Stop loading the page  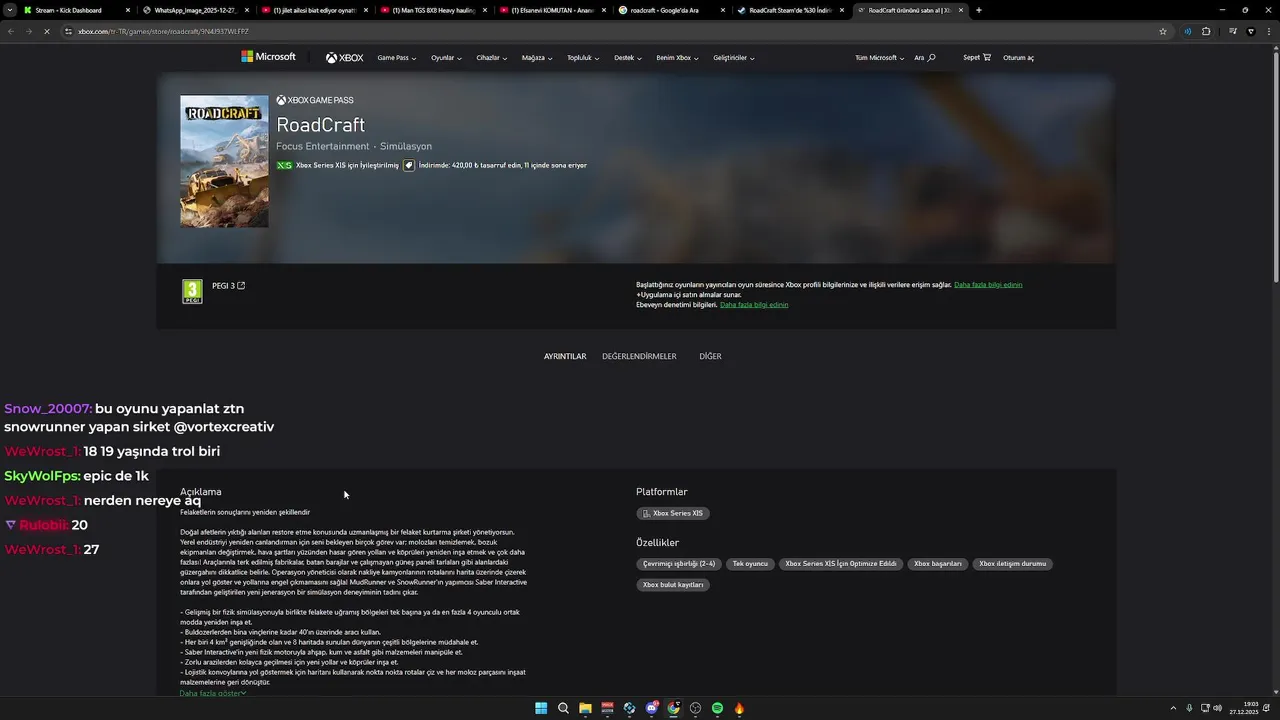click(x=49, y=31)
